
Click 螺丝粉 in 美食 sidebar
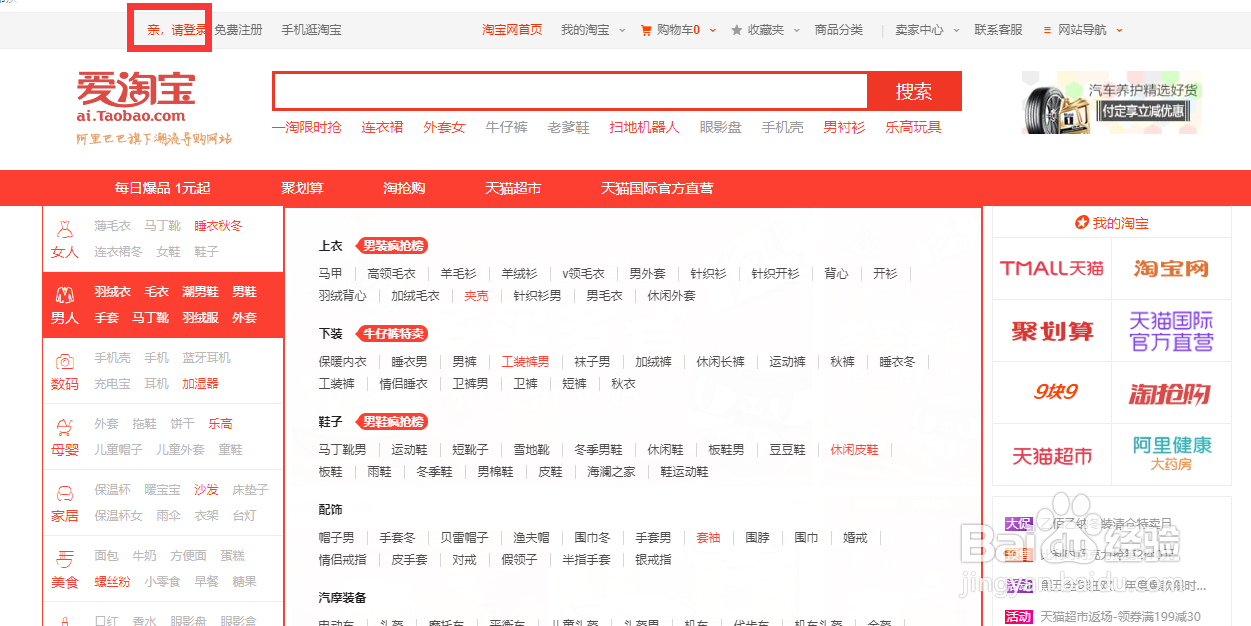[x=113, y=582]
